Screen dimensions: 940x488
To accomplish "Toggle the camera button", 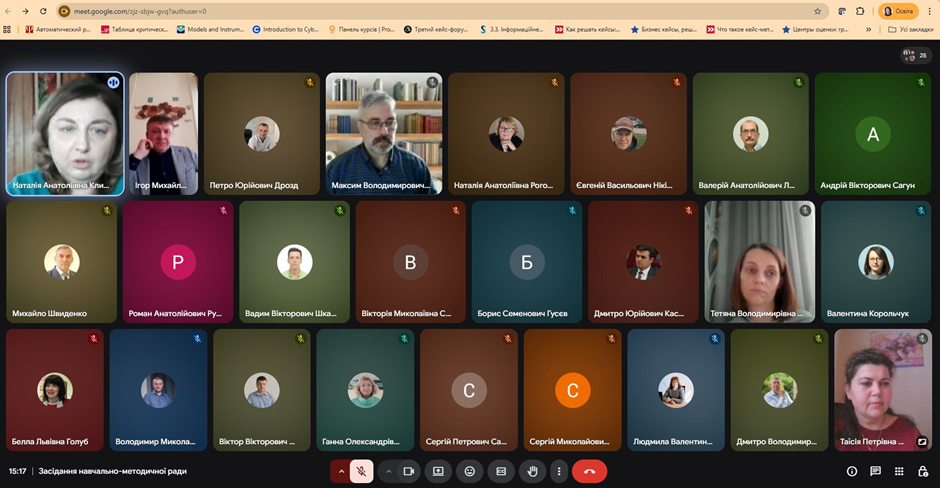I will (x=409, y=472).
